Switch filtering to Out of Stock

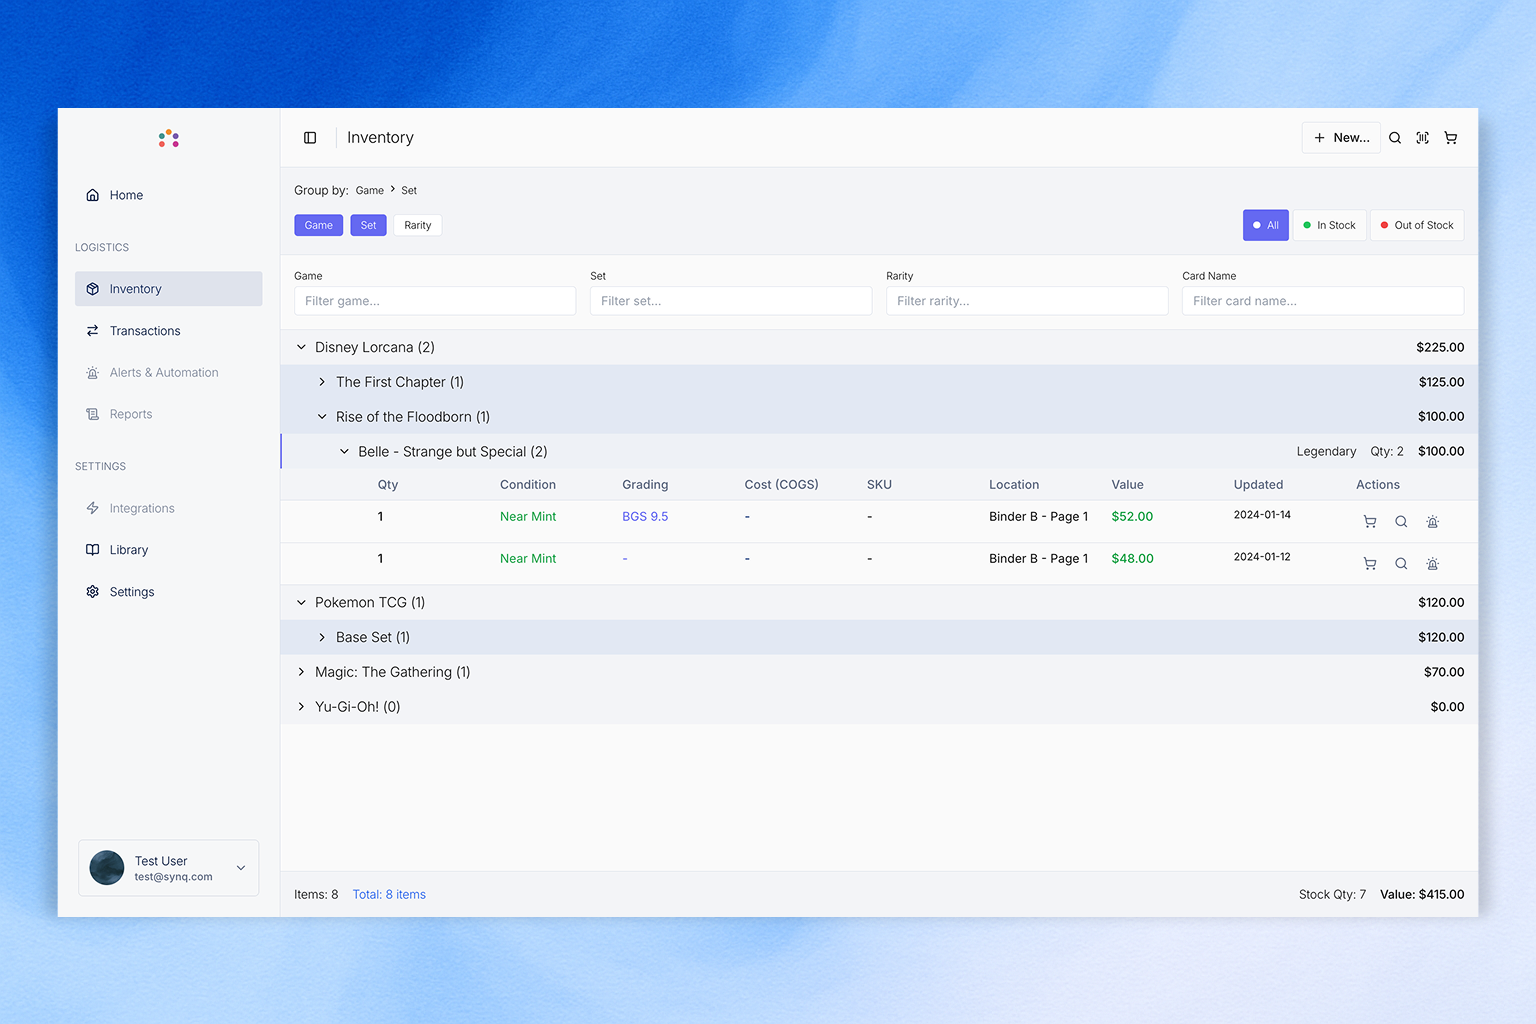pyautogui.click(x=1417, y=225)
